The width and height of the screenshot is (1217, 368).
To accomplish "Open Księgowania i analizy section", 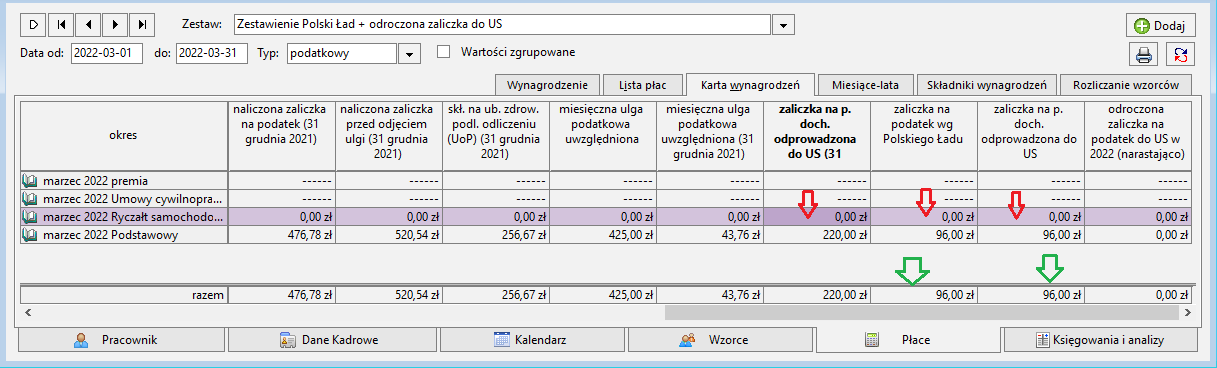I will click(1100, 340).
